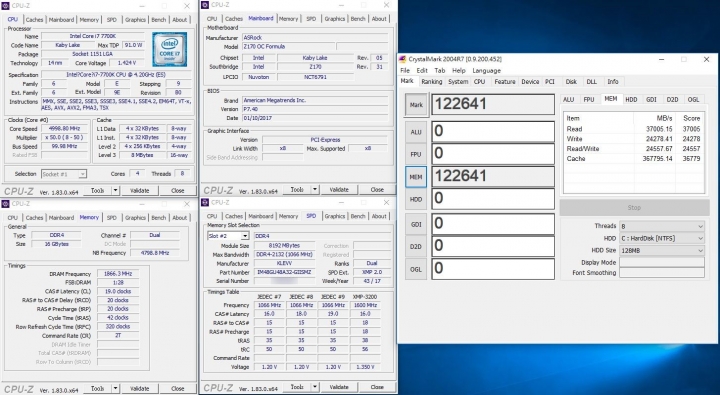Open the HDD drive selection dropdown
720x395 pixels.
click(662, 238)
